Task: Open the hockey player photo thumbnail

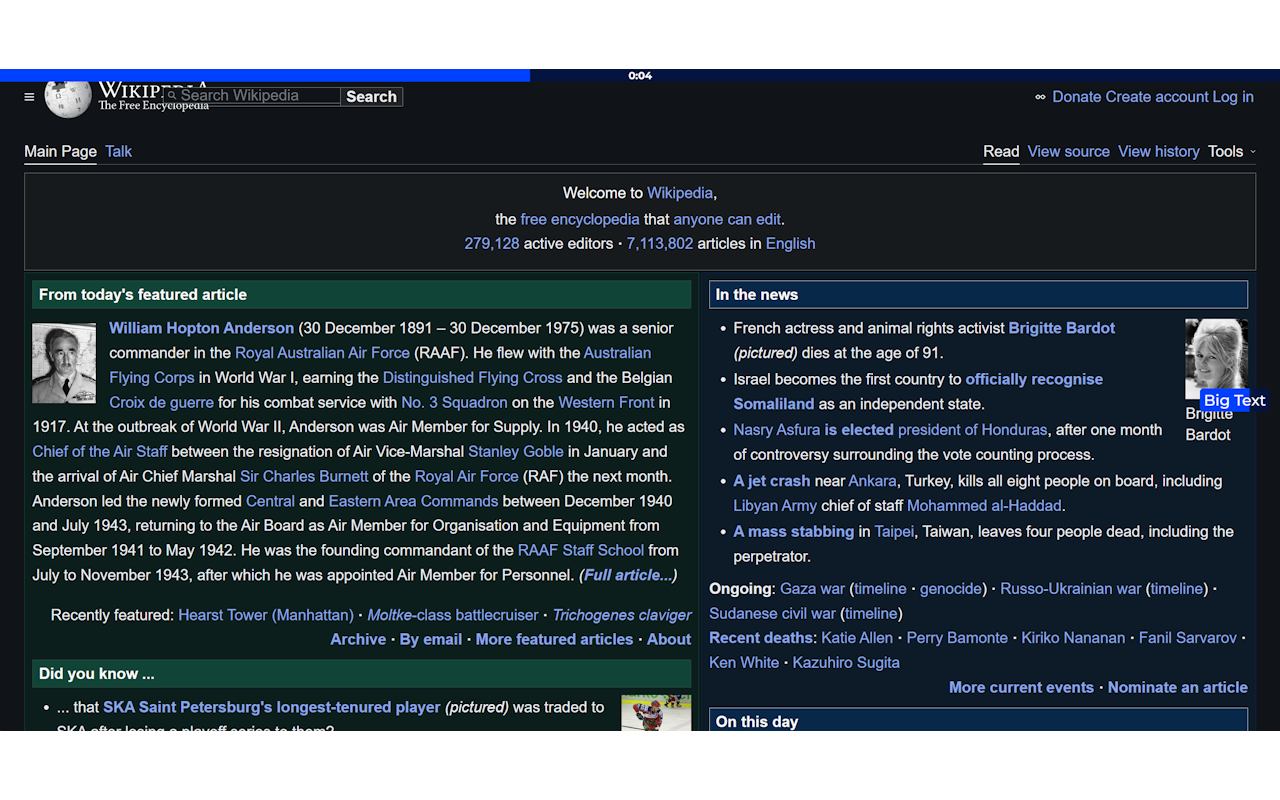Action: [656, 713]
